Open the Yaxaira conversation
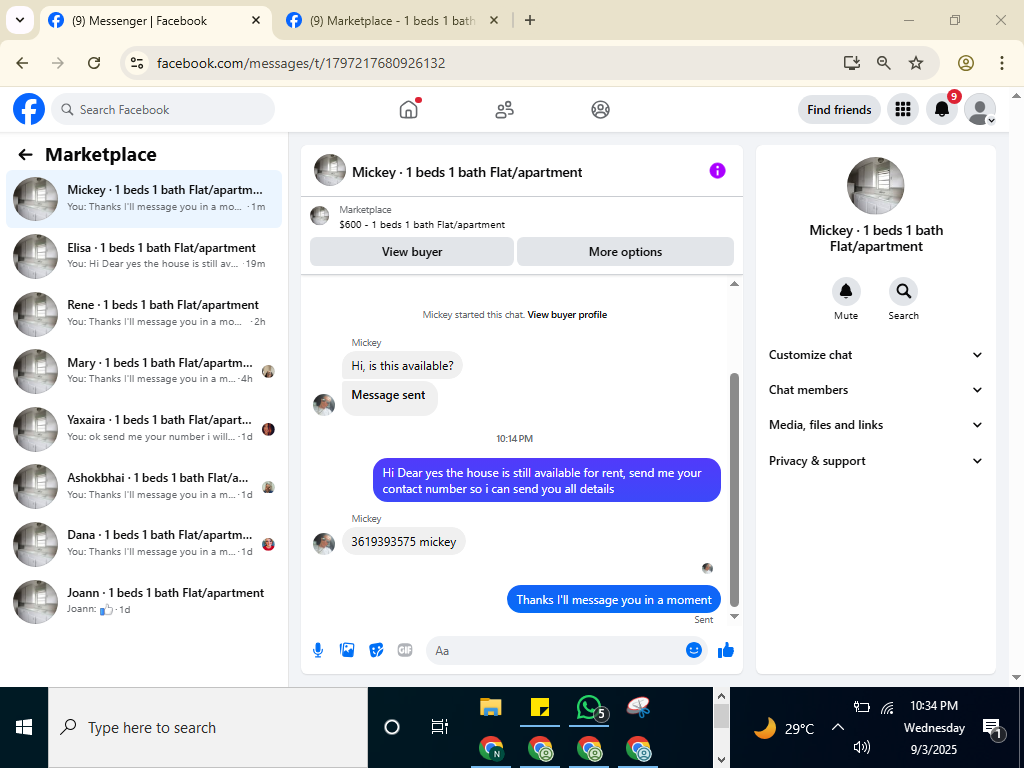Screen dimensions: 1024x768 click(x=144, y=428)
